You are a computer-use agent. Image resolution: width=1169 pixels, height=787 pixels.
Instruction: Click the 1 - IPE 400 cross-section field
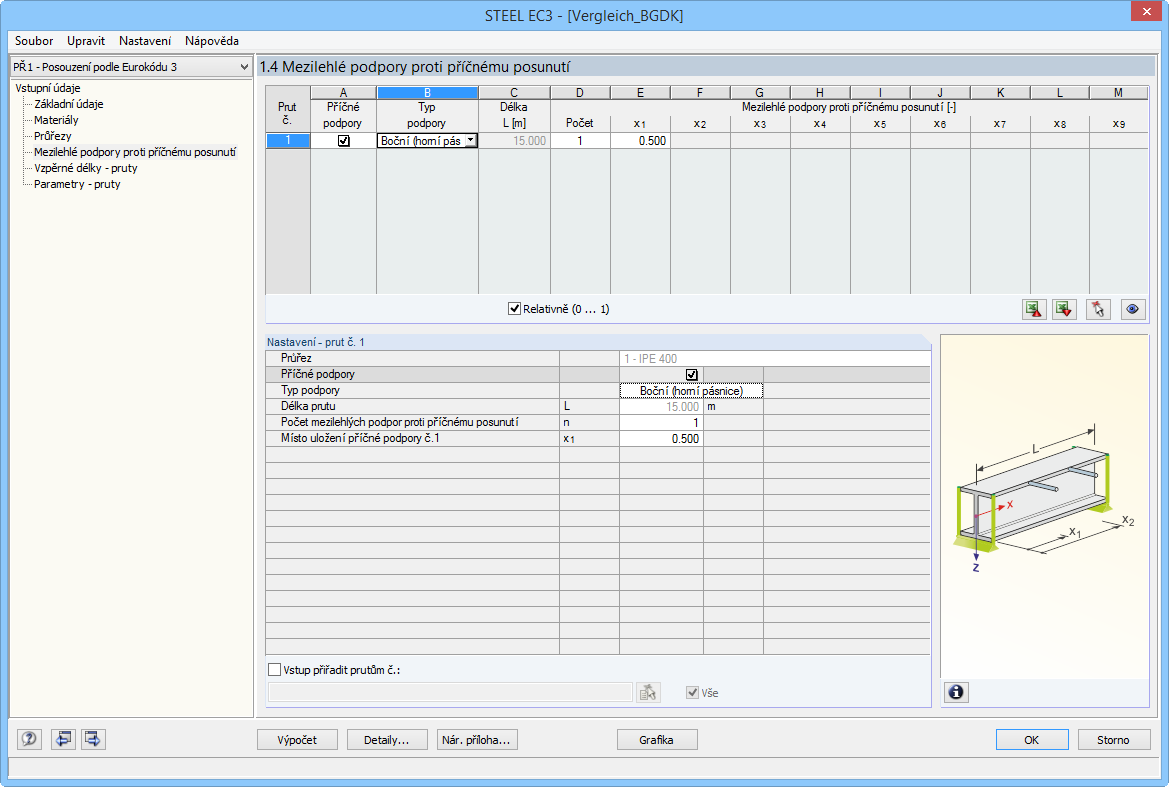[775, 358]
